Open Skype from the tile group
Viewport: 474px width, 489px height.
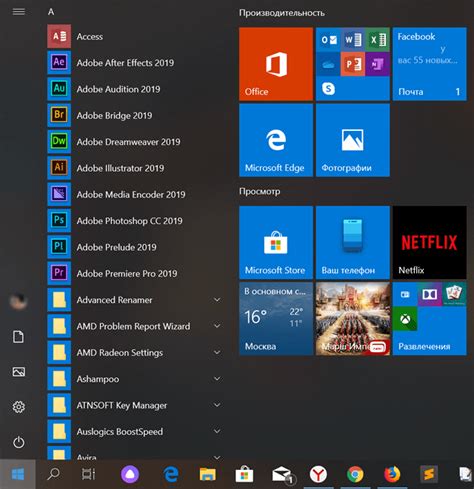click(x=328, y=89)
